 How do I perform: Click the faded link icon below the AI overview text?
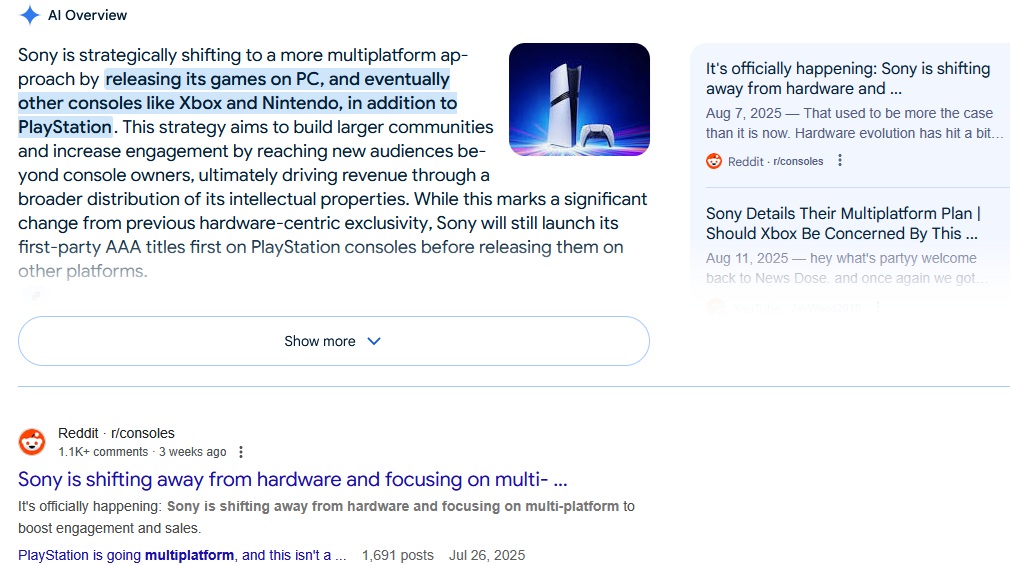coord(36,295)
